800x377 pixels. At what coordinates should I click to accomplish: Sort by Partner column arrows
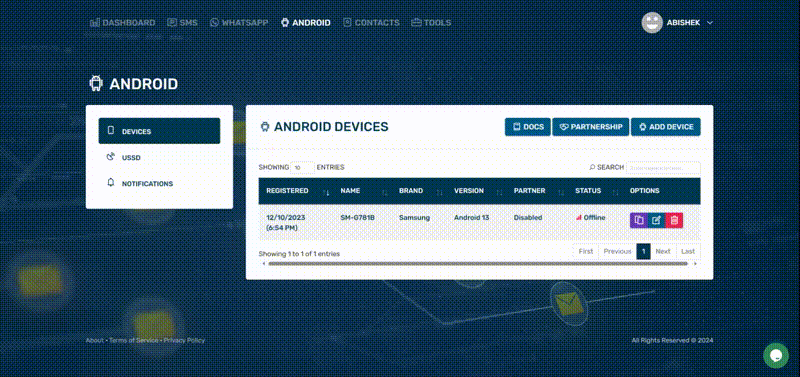point(561,192)
